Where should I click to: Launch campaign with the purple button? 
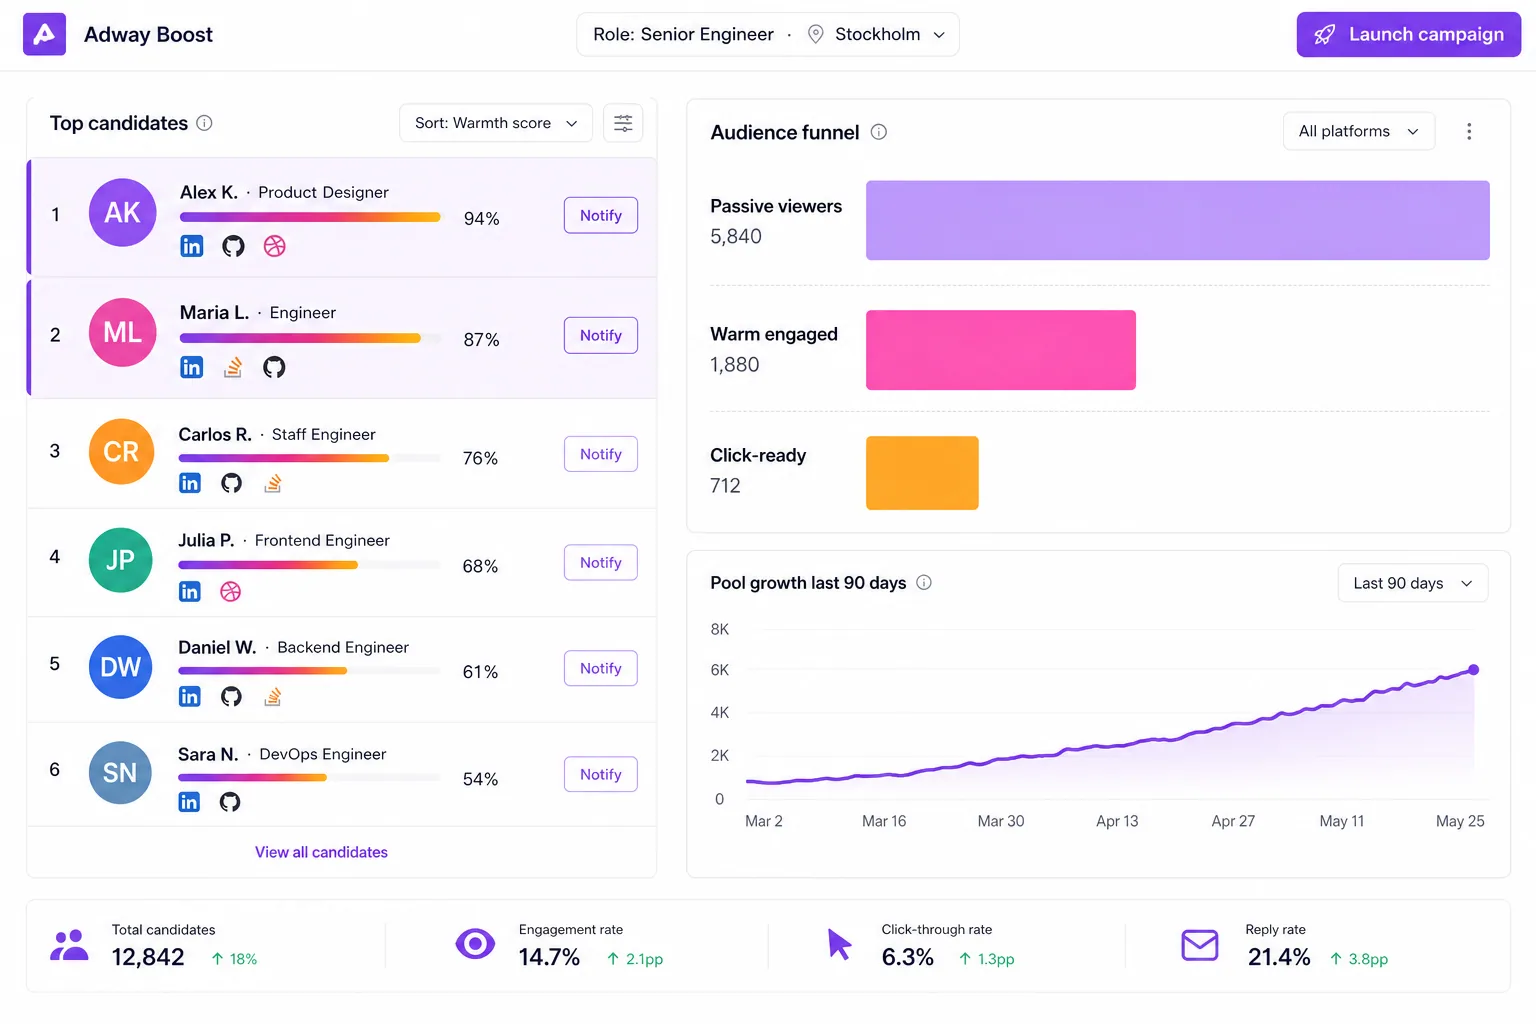coord(1409,34)
